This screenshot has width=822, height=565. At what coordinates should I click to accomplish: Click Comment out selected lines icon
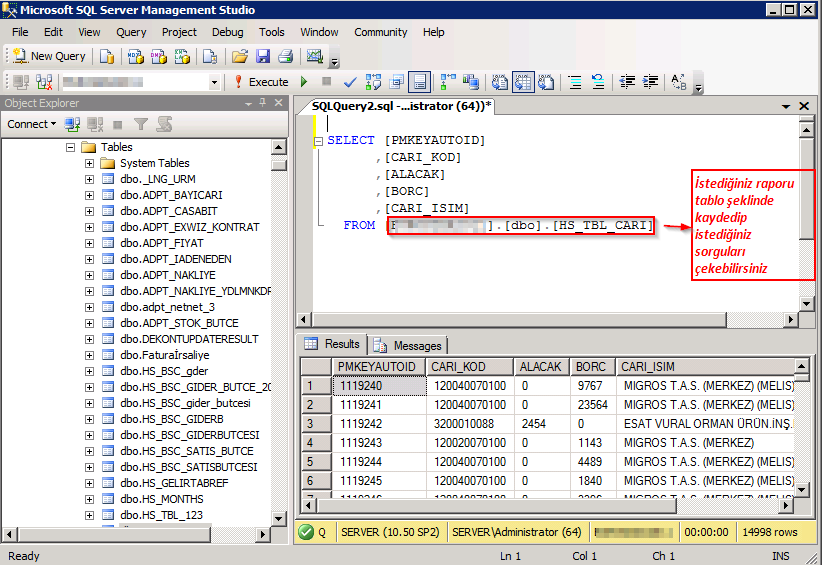(575, 82)
